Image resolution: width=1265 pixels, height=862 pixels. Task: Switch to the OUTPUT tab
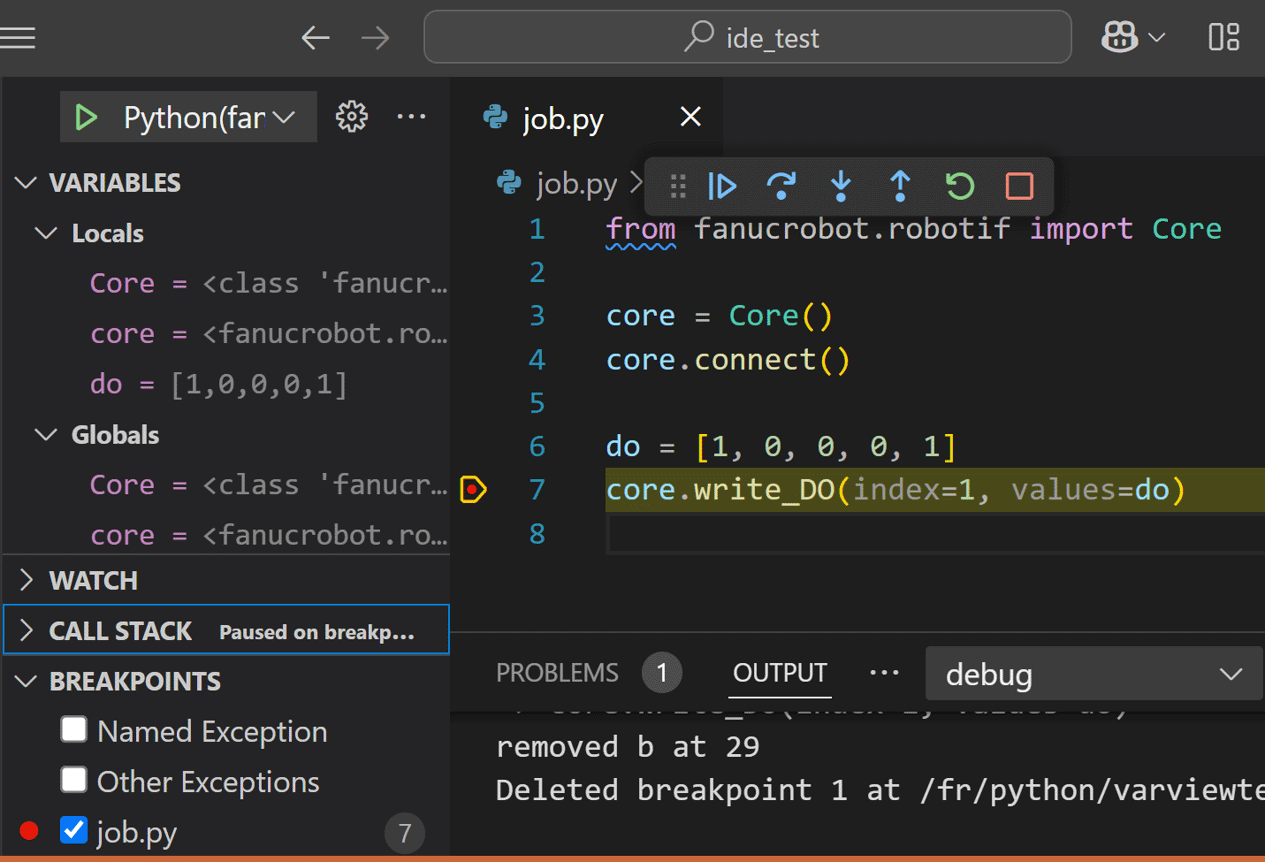click(780, 672)
